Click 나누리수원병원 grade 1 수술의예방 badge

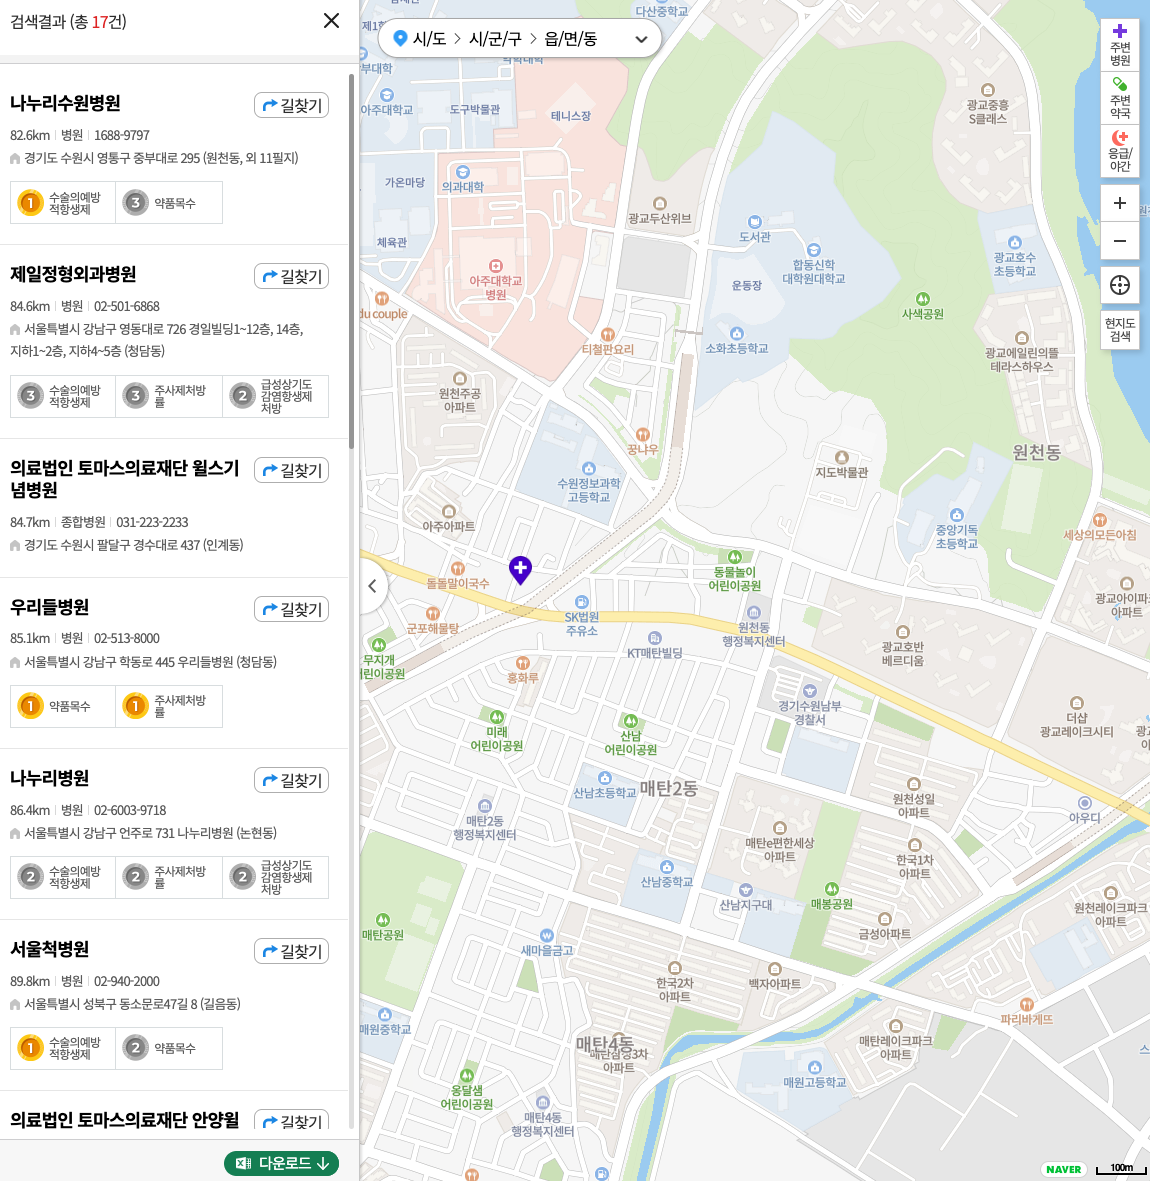pyautogui.click(x=63, y=203)
